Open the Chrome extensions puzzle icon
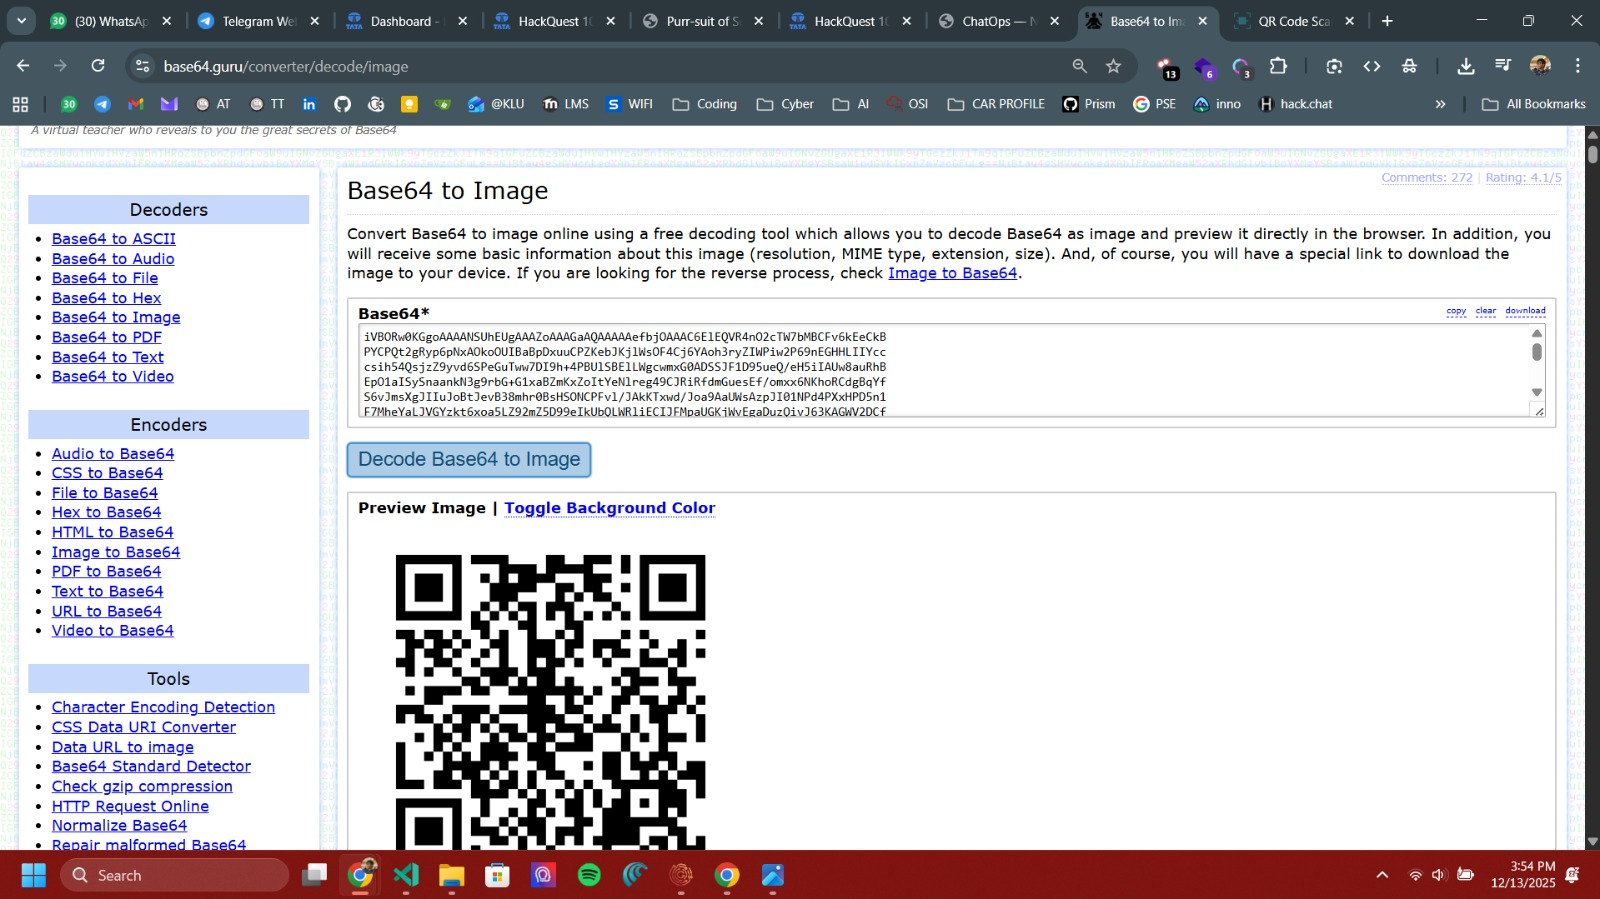Image resolution: width=1600 pixels, height=899 pixels. 1278,66
